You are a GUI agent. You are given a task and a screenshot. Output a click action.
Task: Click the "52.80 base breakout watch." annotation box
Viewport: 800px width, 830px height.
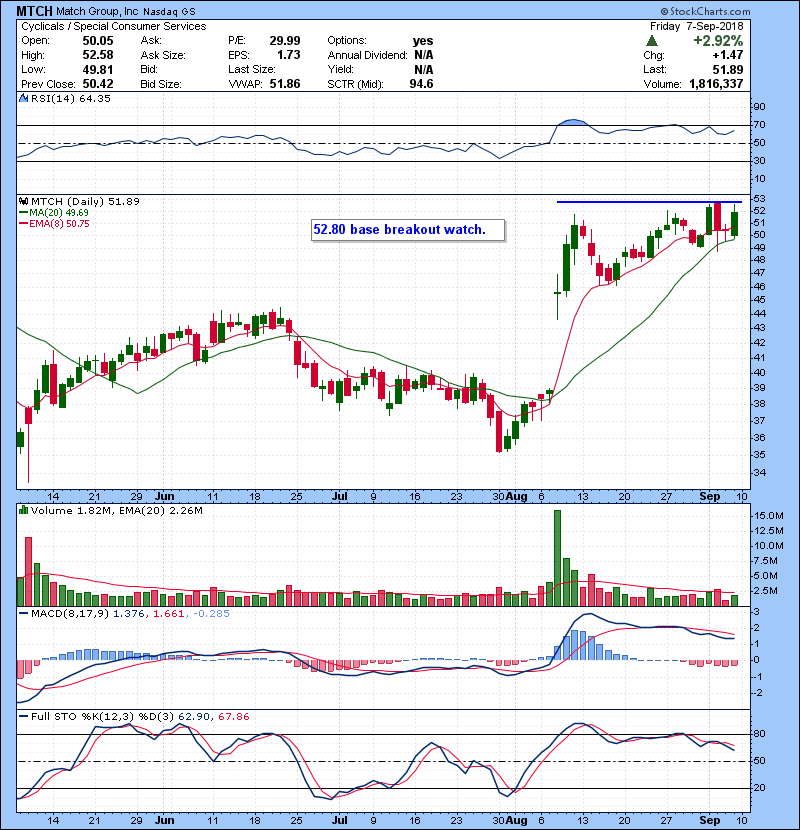click(408, 230)
